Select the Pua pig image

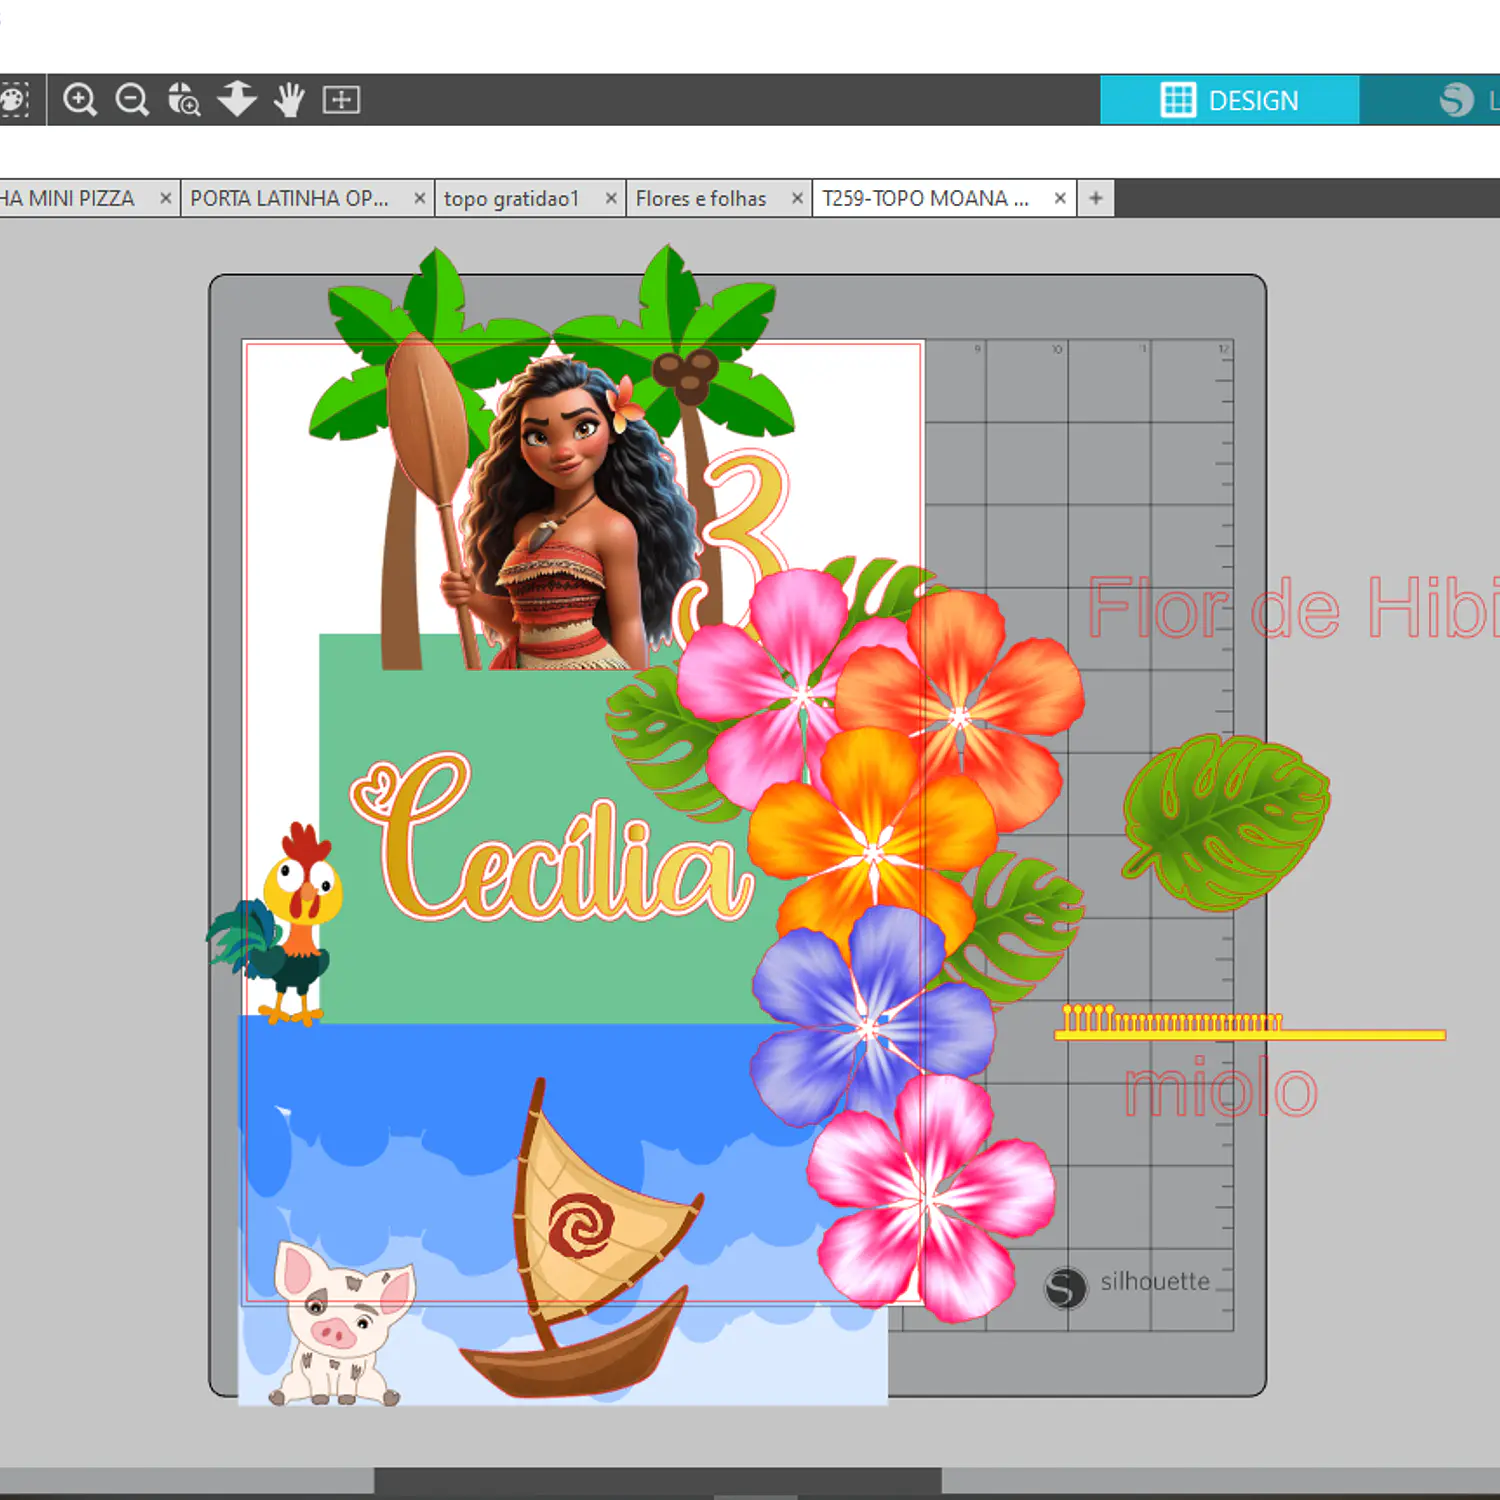340,1322
